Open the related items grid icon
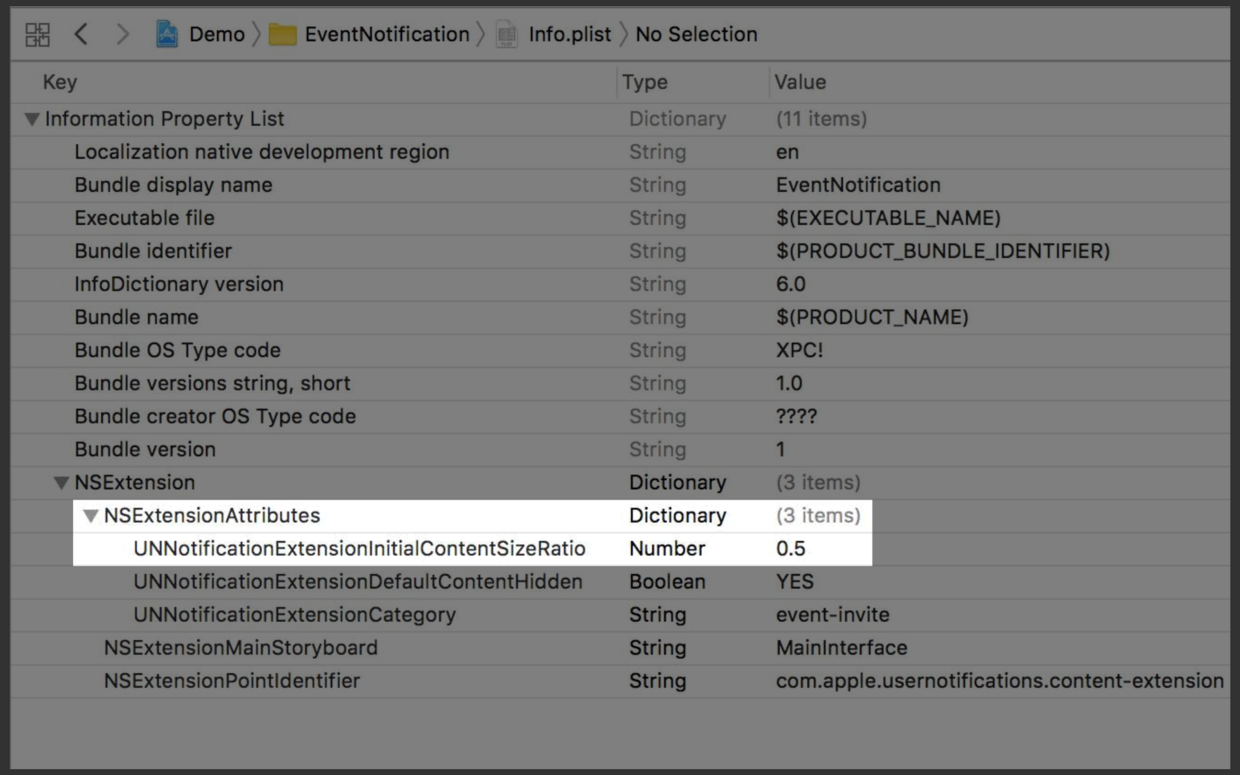 tap(38, 35)
